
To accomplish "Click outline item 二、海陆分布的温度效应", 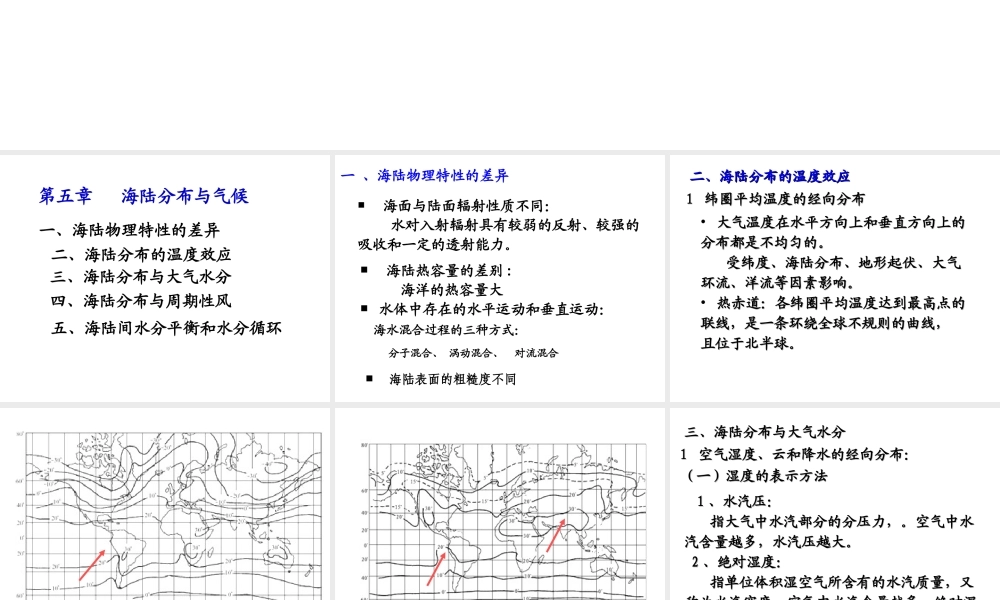I will pyautogui.click(x=141, y=254).
